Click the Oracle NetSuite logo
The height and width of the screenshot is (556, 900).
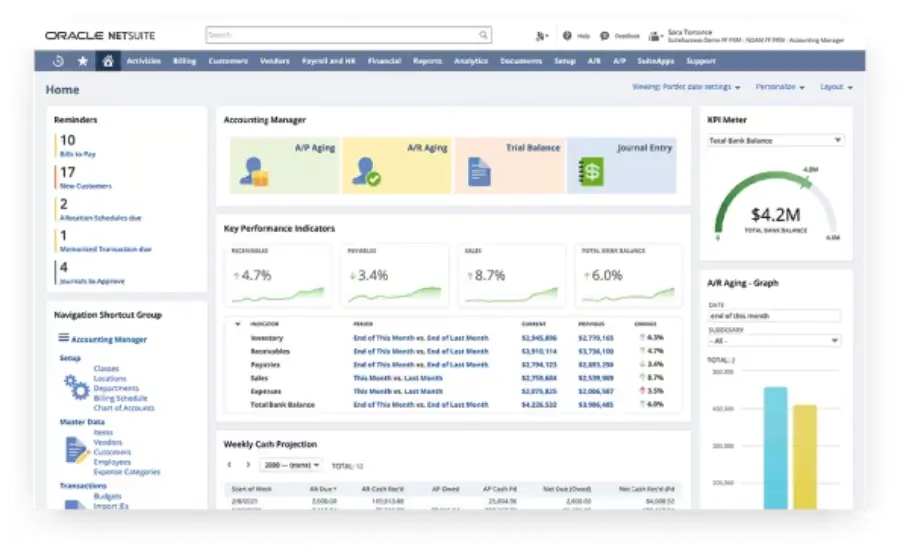(x=100, y=36)
